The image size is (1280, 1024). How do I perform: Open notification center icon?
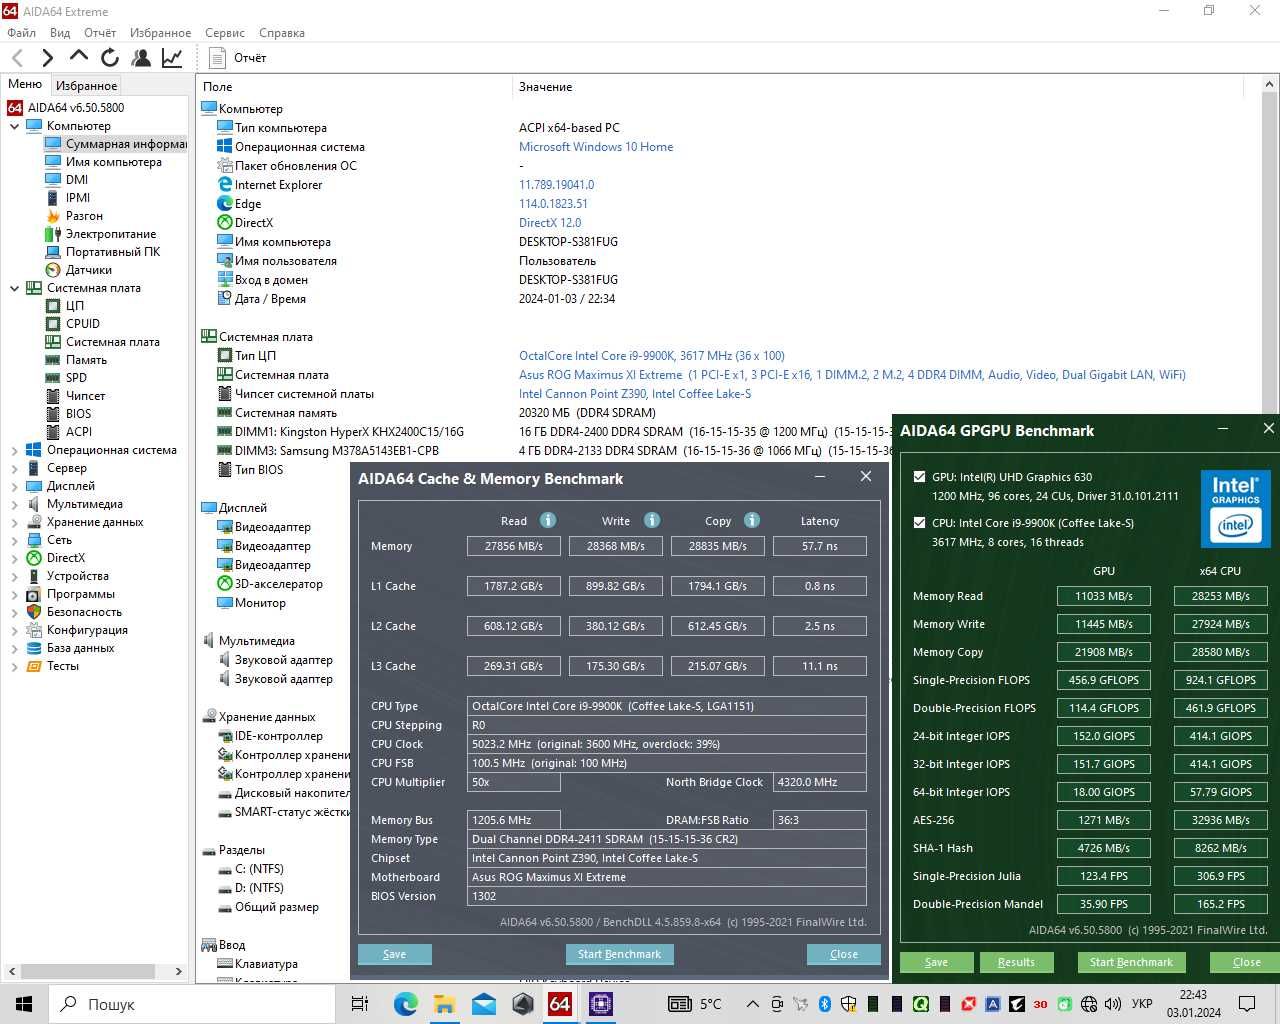tap(1247, 1004)
